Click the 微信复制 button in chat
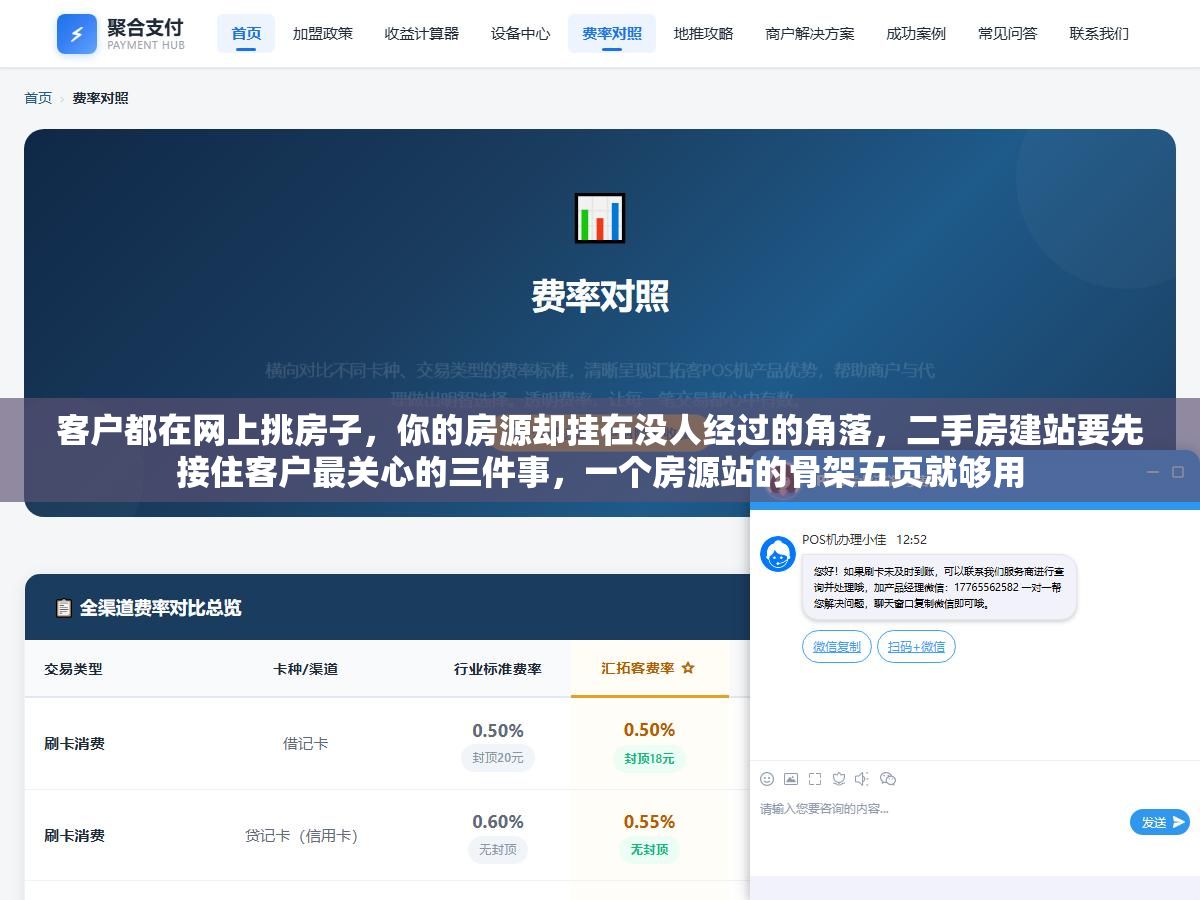The height and width of the screenshot is (900, 1200). click(837, 646)
